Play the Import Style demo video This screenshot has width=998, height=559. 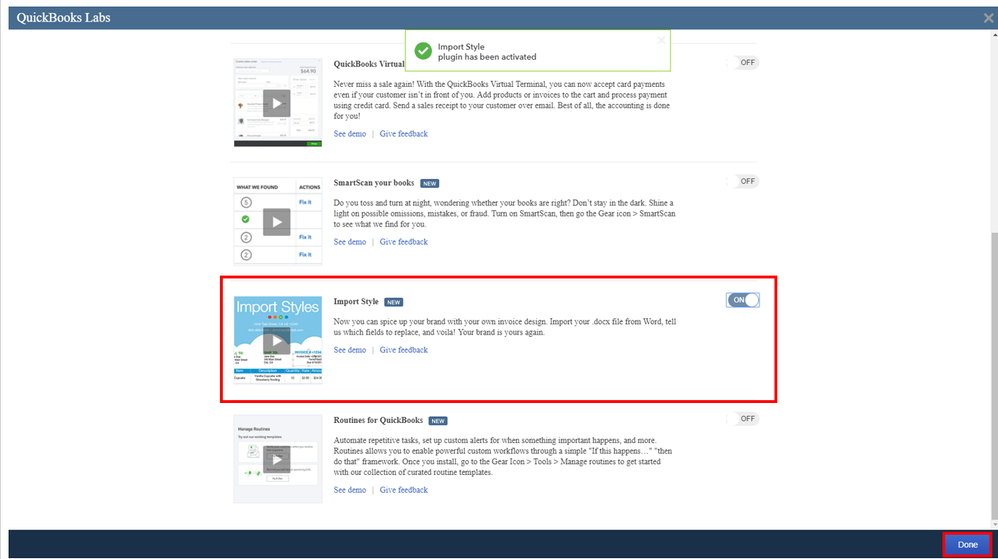(276, 341)
